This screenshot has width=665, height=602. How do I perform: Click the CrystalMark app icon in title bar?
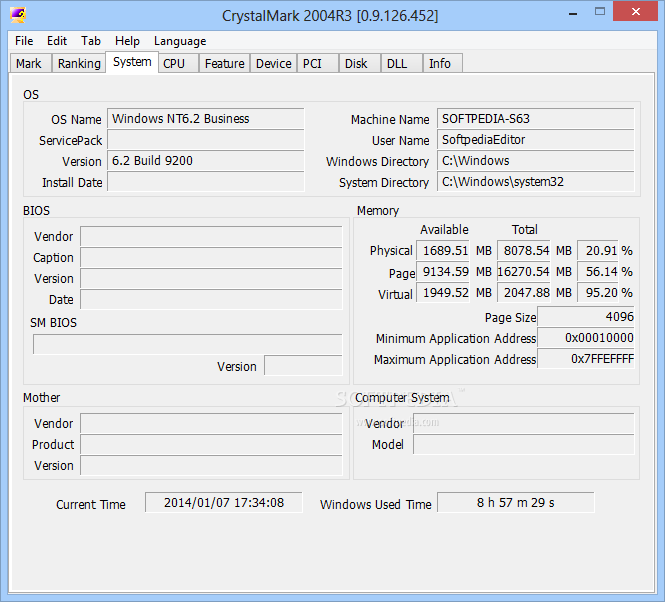pos(18,15)
